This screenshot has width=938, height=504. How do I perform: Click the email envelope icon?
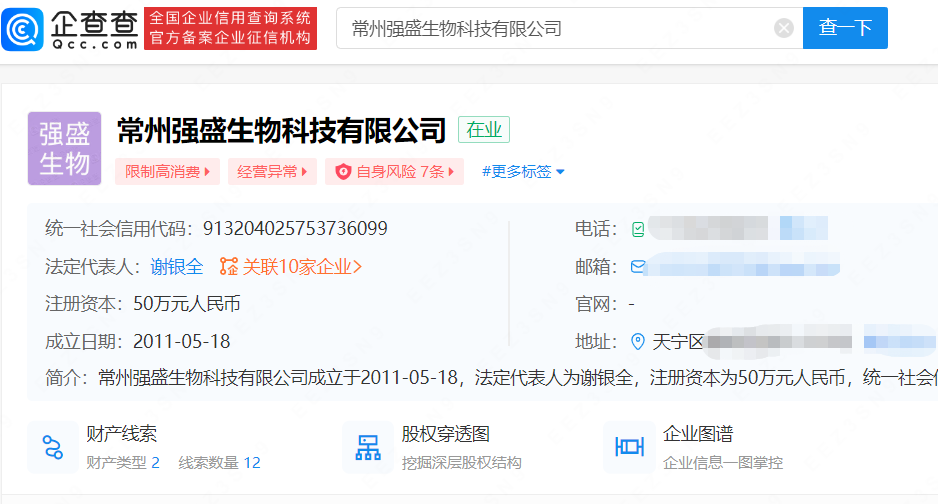tap(638, 266)
